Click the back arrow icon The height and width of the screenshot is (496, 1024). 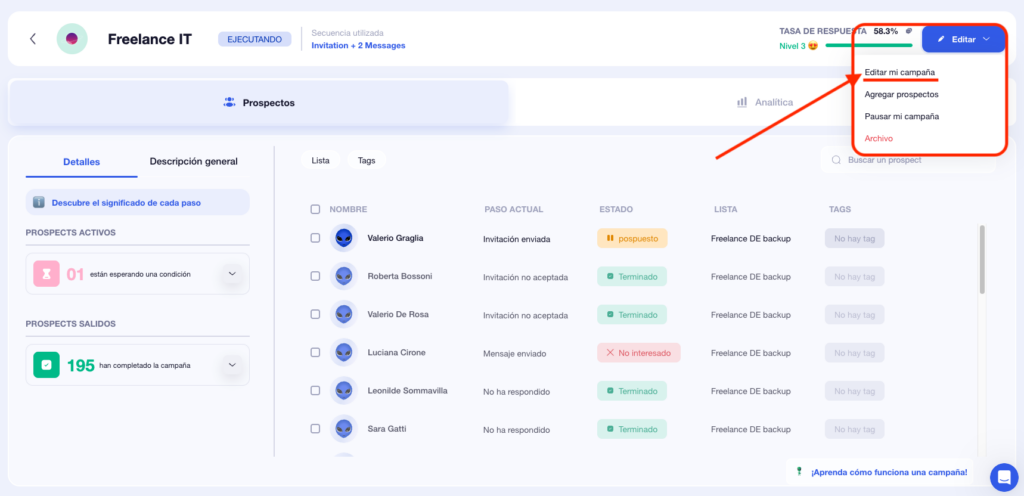[x=33, y=39]
